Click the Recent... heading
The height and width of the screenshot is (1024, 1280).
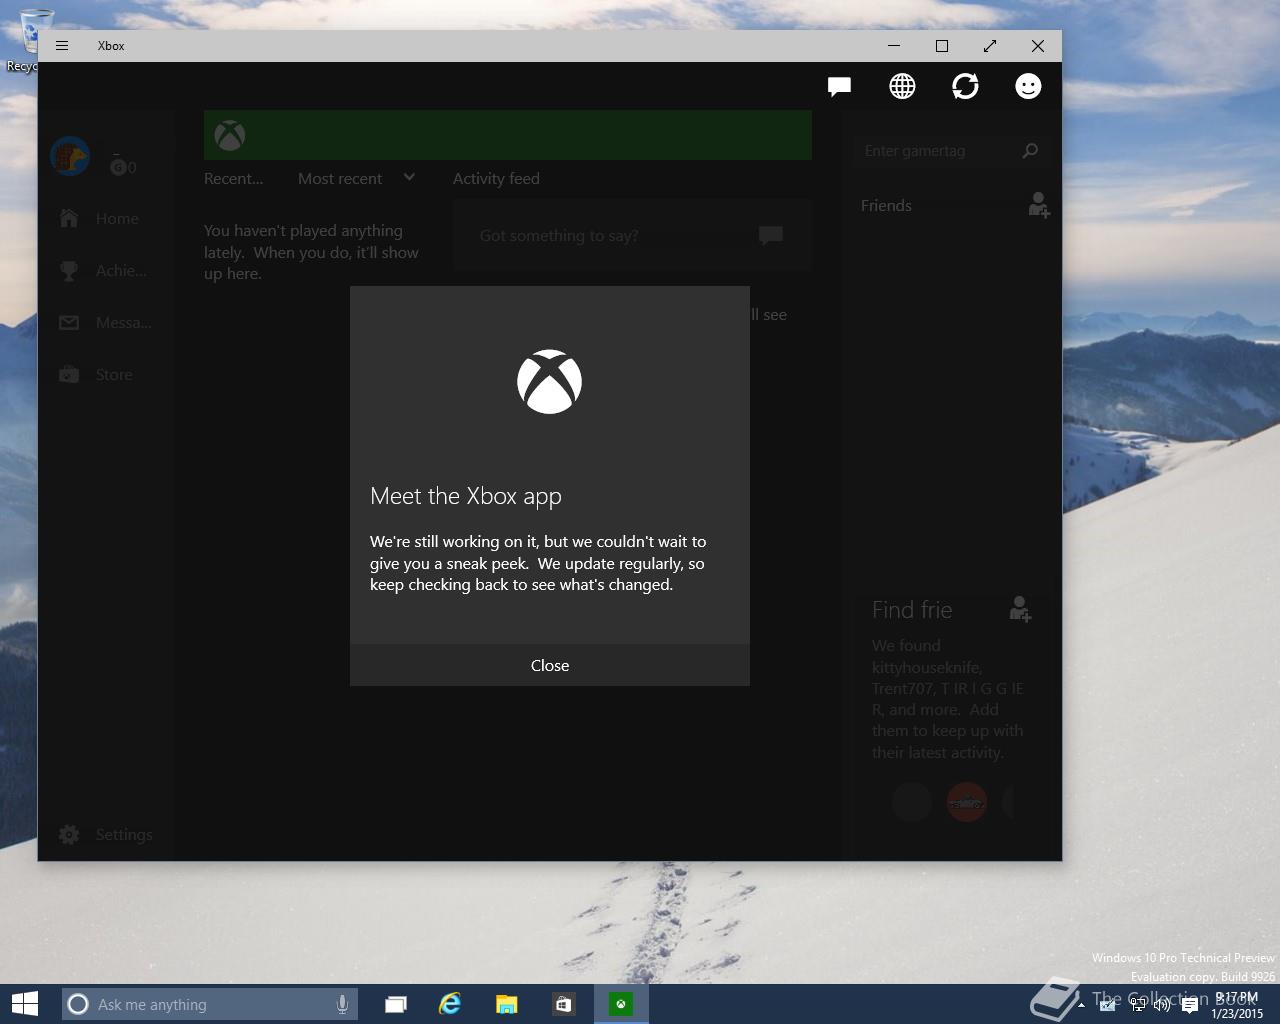pos(233,178)
